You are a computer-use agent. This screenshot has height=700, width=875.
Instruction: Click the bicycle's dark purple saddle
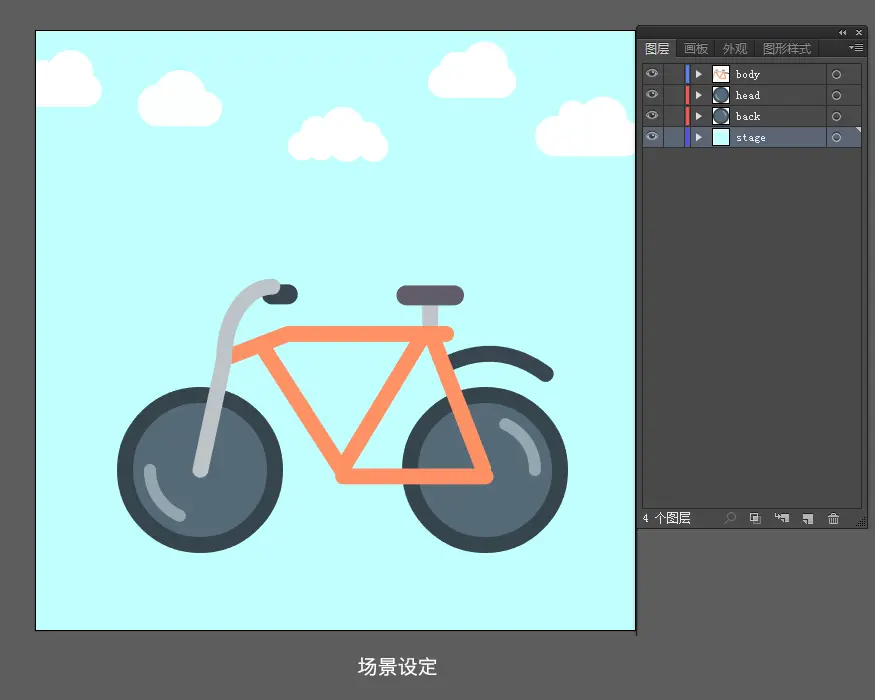tap(430, 295)
